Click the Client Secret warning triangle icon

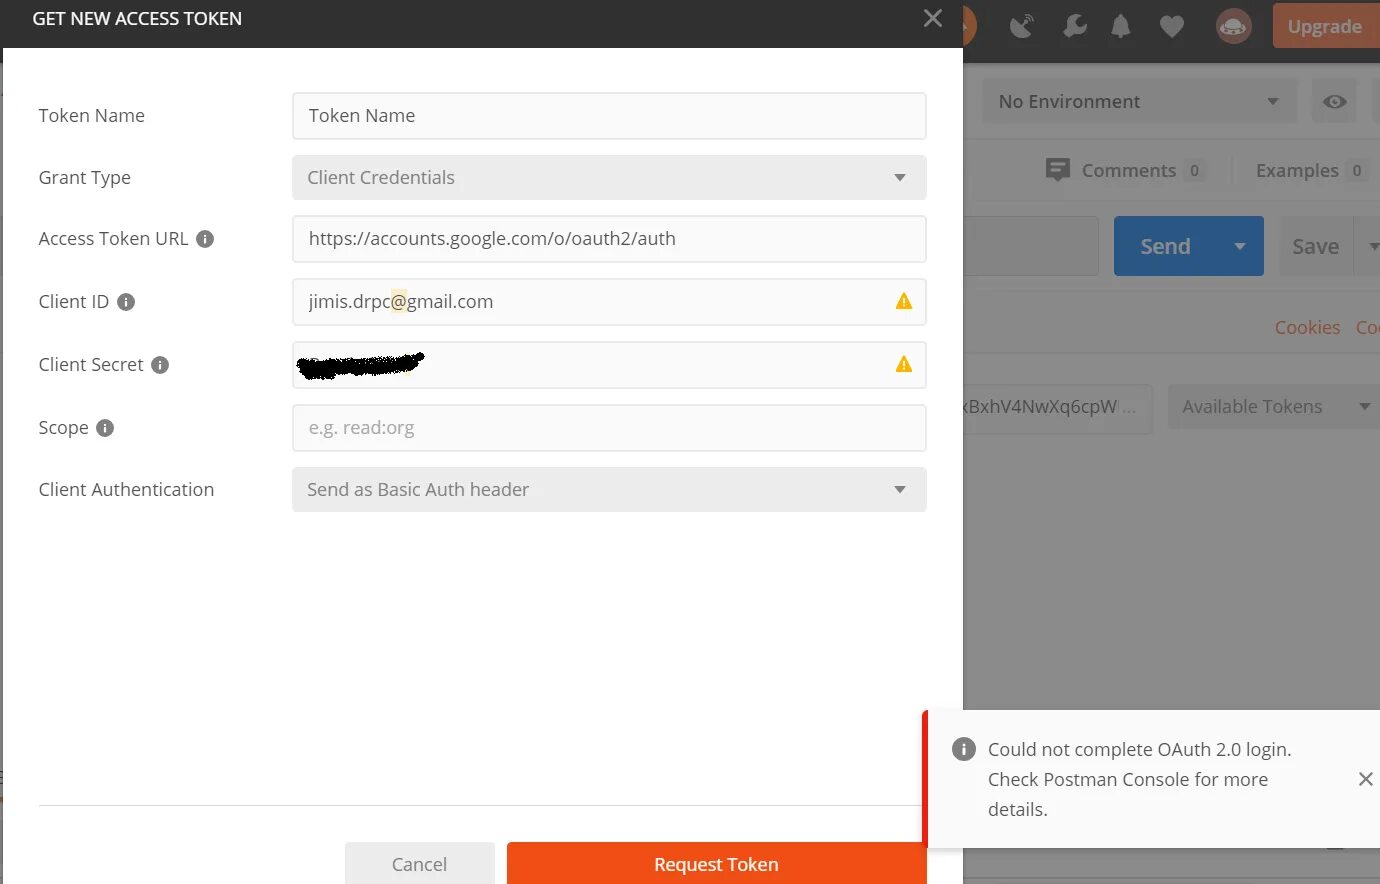(x=904, y=364)
